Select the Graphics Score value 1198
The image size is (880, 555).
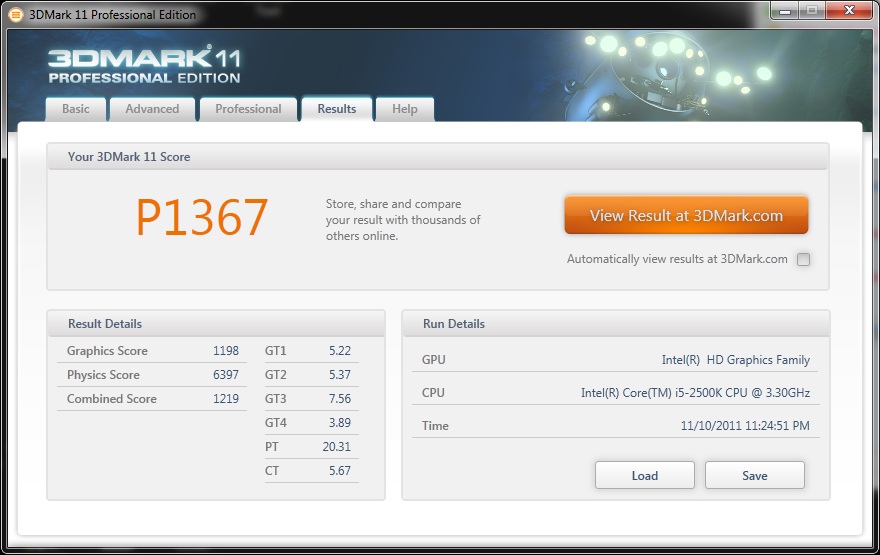(x=226, y=351)
